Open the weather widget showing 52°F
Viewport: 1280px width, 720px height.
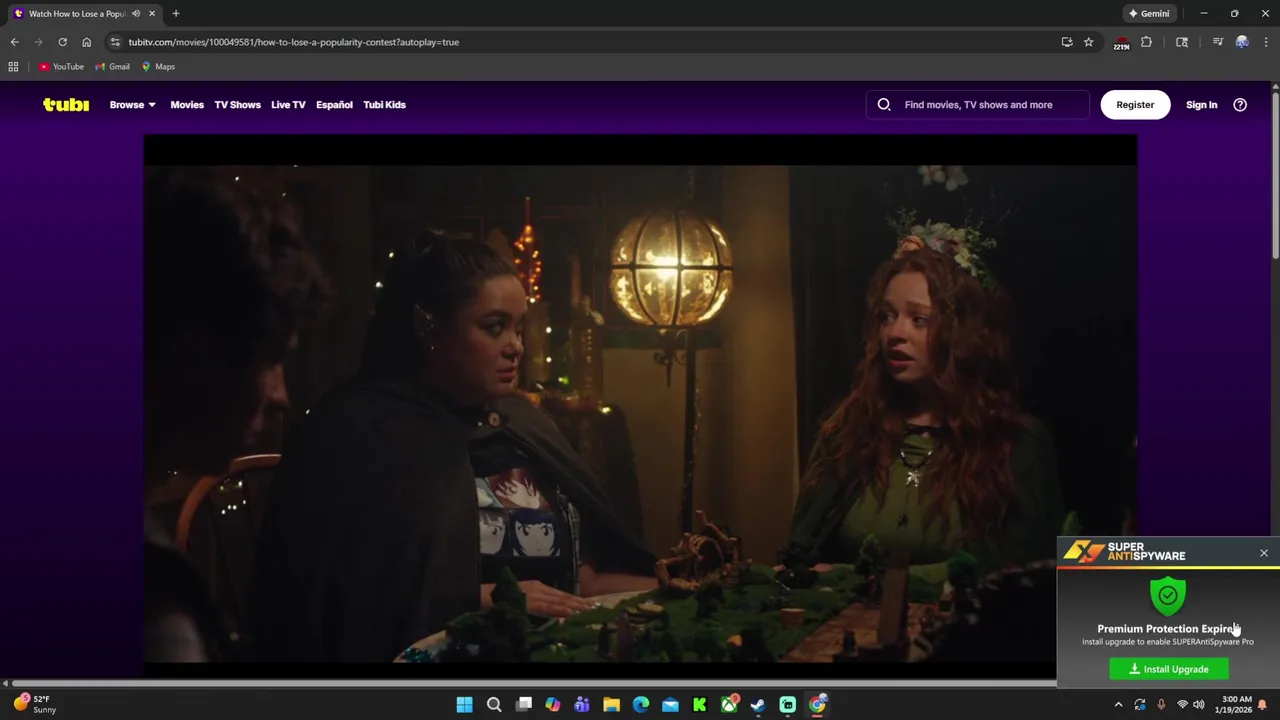(x=35, y=704)
